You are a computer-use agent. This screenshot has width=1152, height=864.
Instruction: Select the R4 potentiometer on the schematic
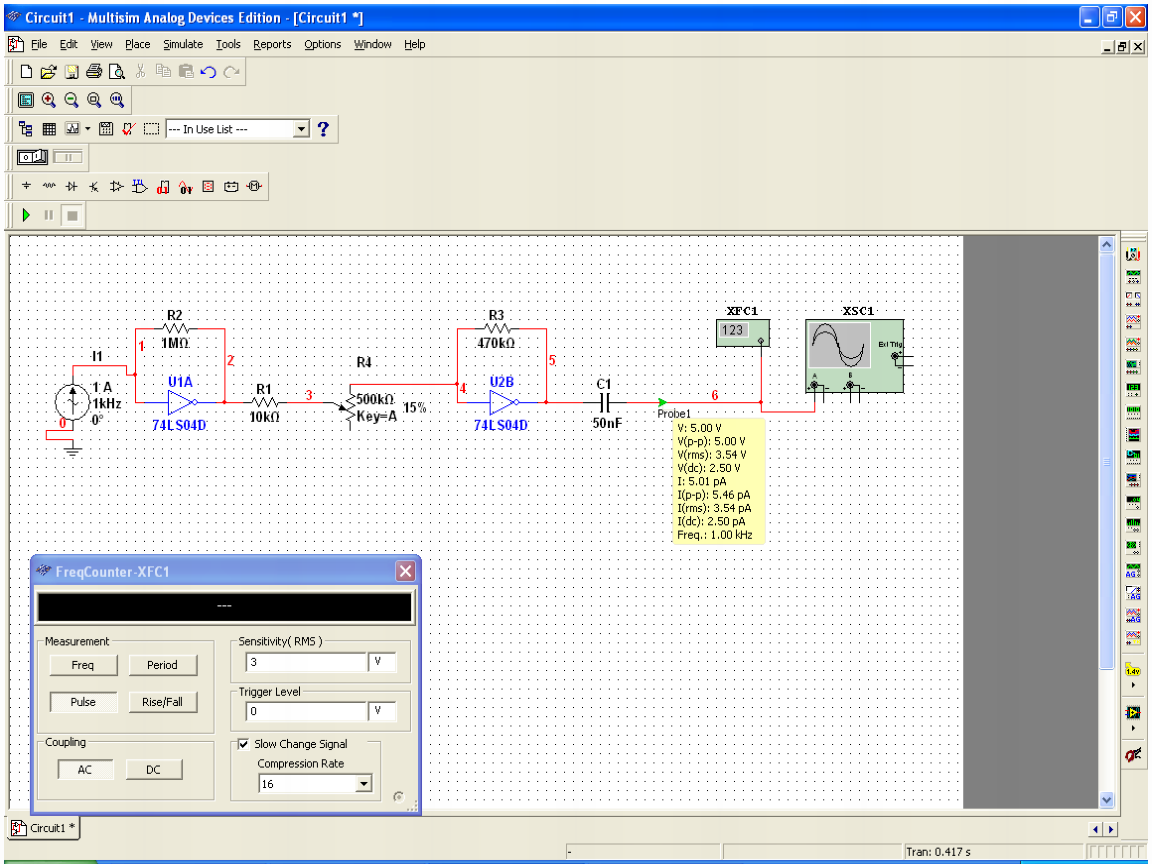click(x=351, y=408)
